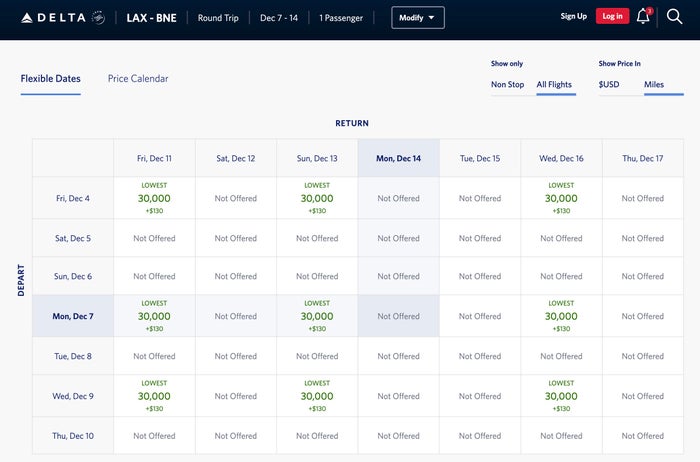
Task: Choose 30,000 fare Dec 7 to Dec 11
Action: pos(154,316)
